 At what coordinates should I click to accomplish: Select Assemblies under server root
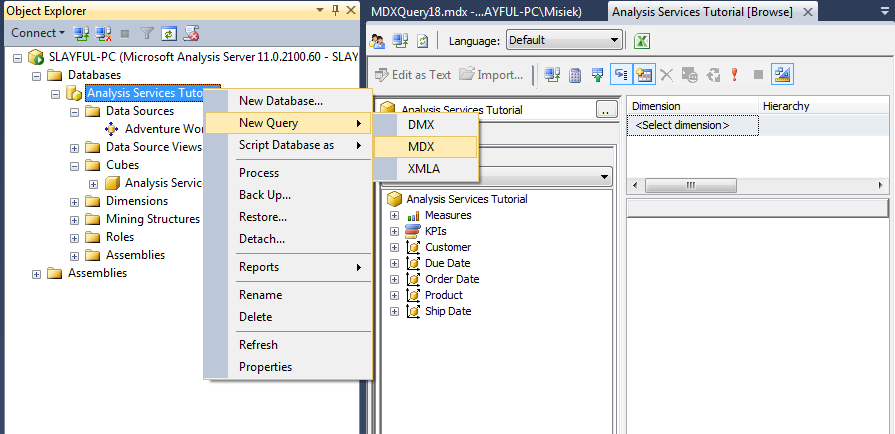click(x=98, y=273)
